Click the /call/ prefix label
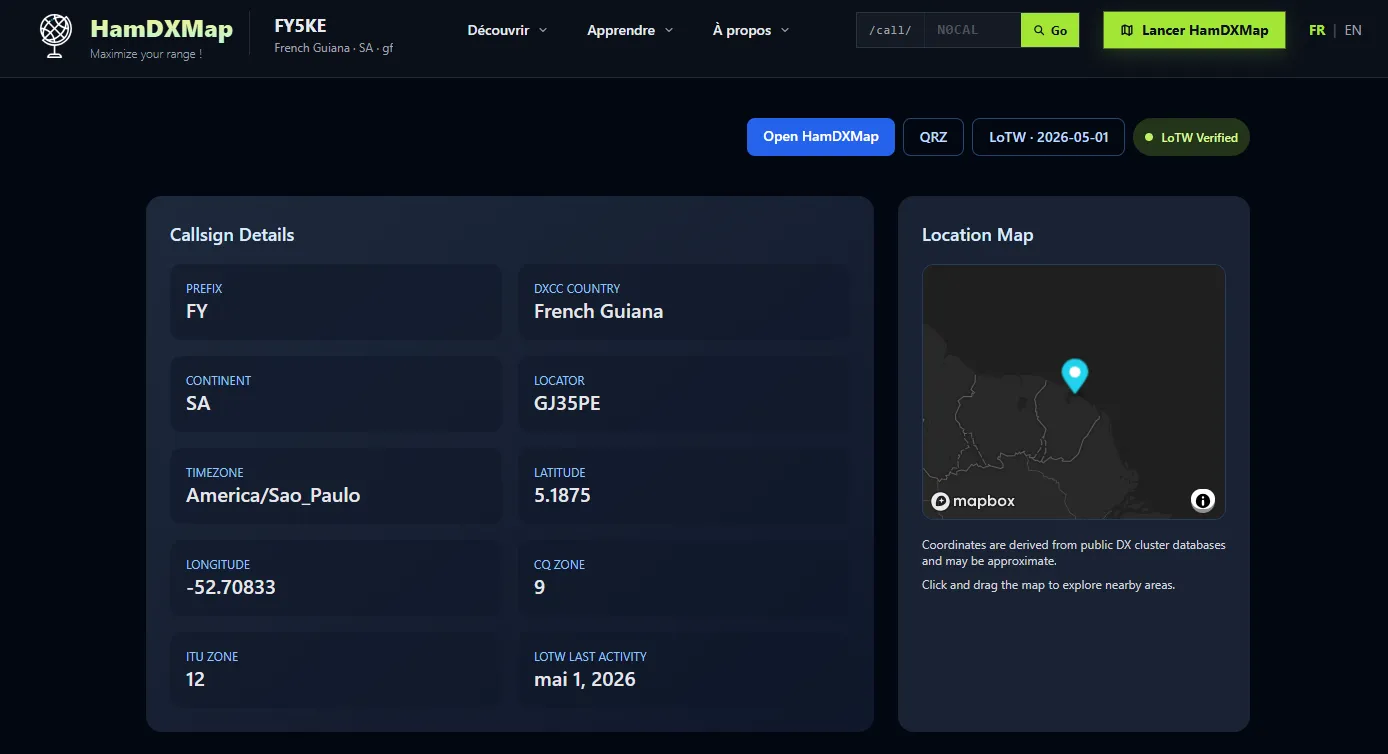 (890, 30)
